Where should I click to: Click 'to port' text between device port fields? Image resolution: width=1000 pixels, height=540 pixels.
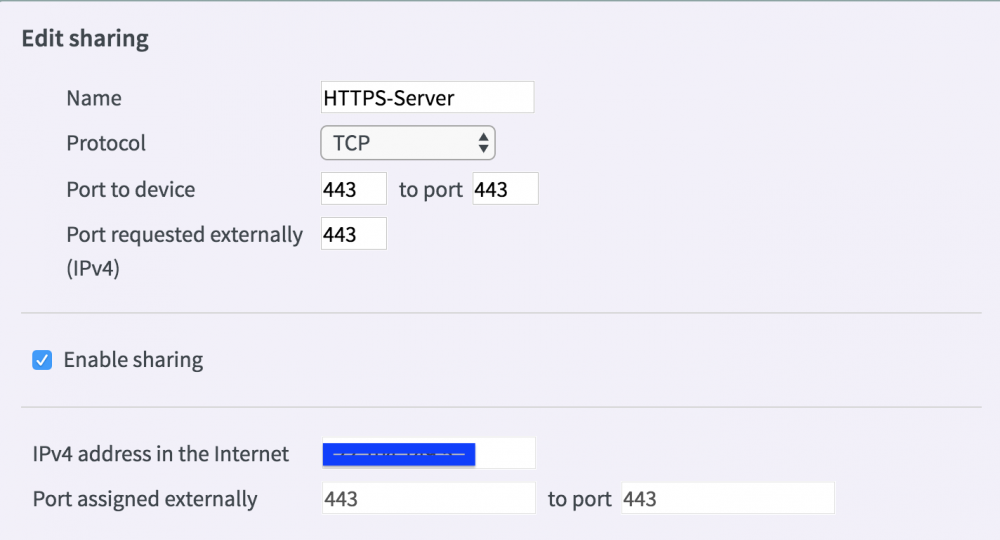(430, 190)
